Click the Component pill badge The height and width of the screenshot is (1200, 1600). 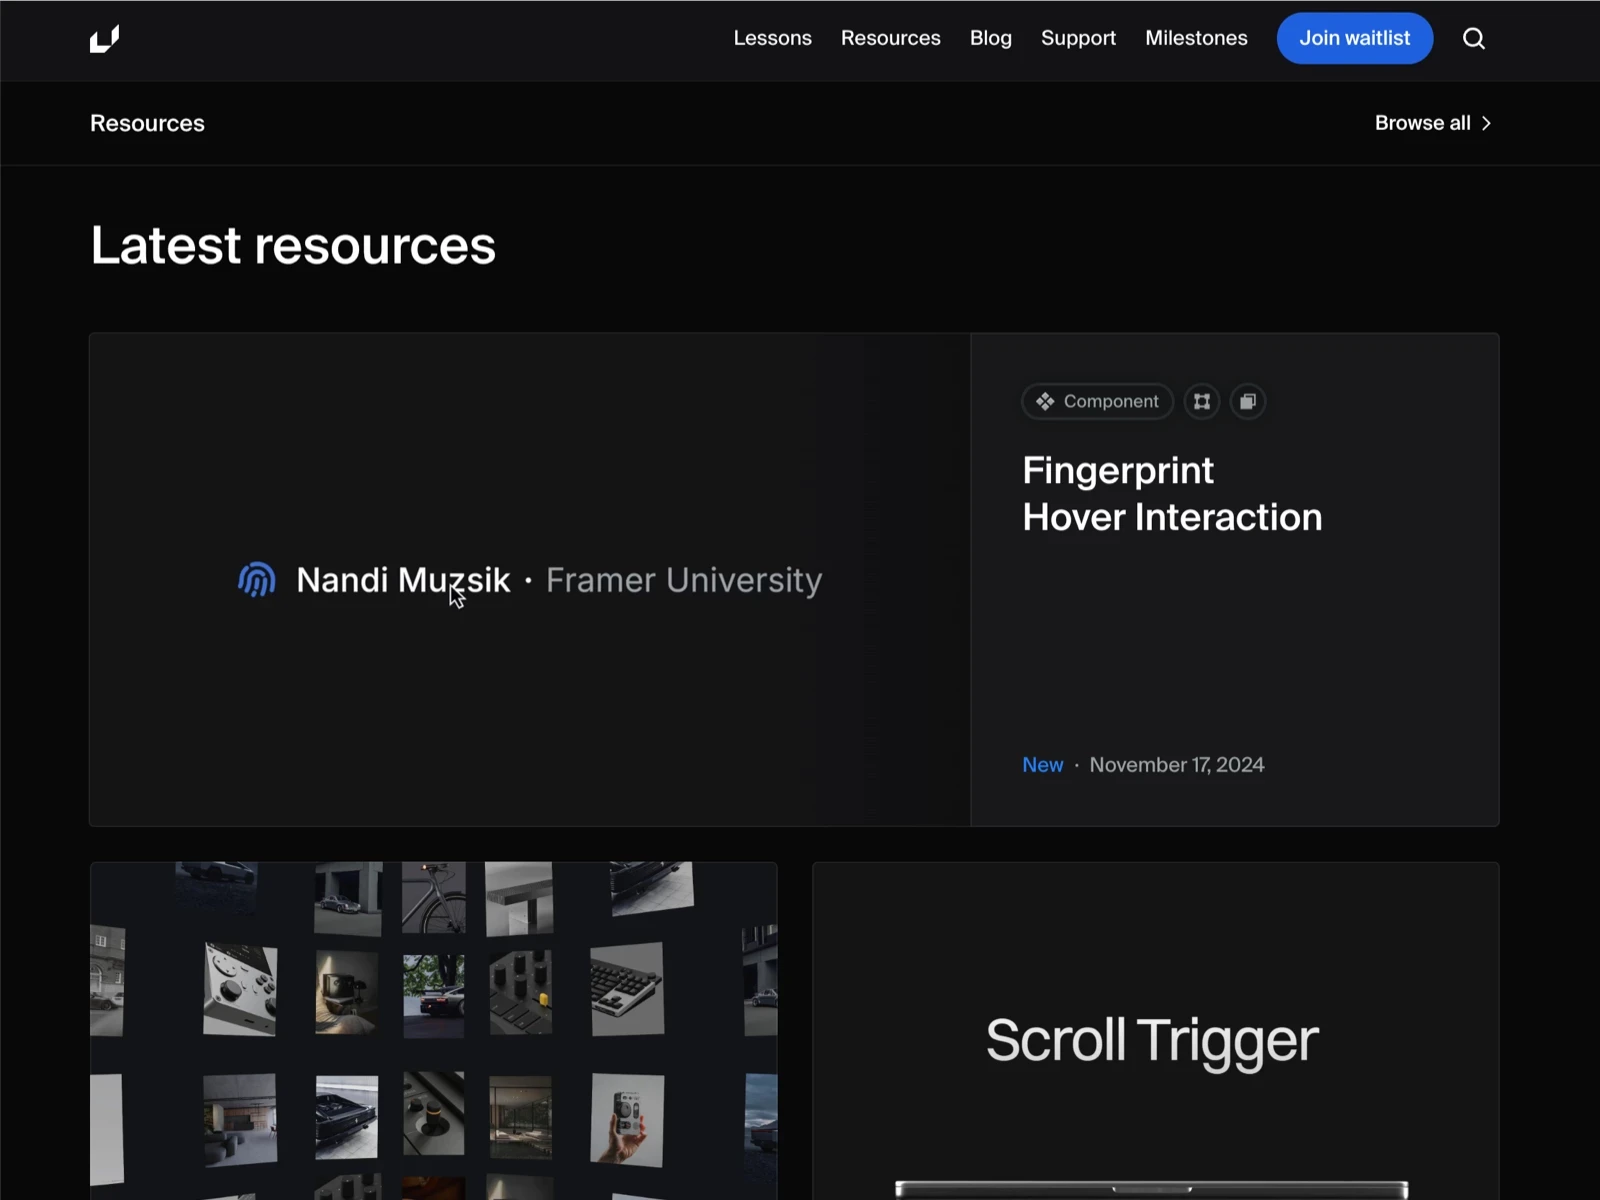click(x=1097, y=401)
